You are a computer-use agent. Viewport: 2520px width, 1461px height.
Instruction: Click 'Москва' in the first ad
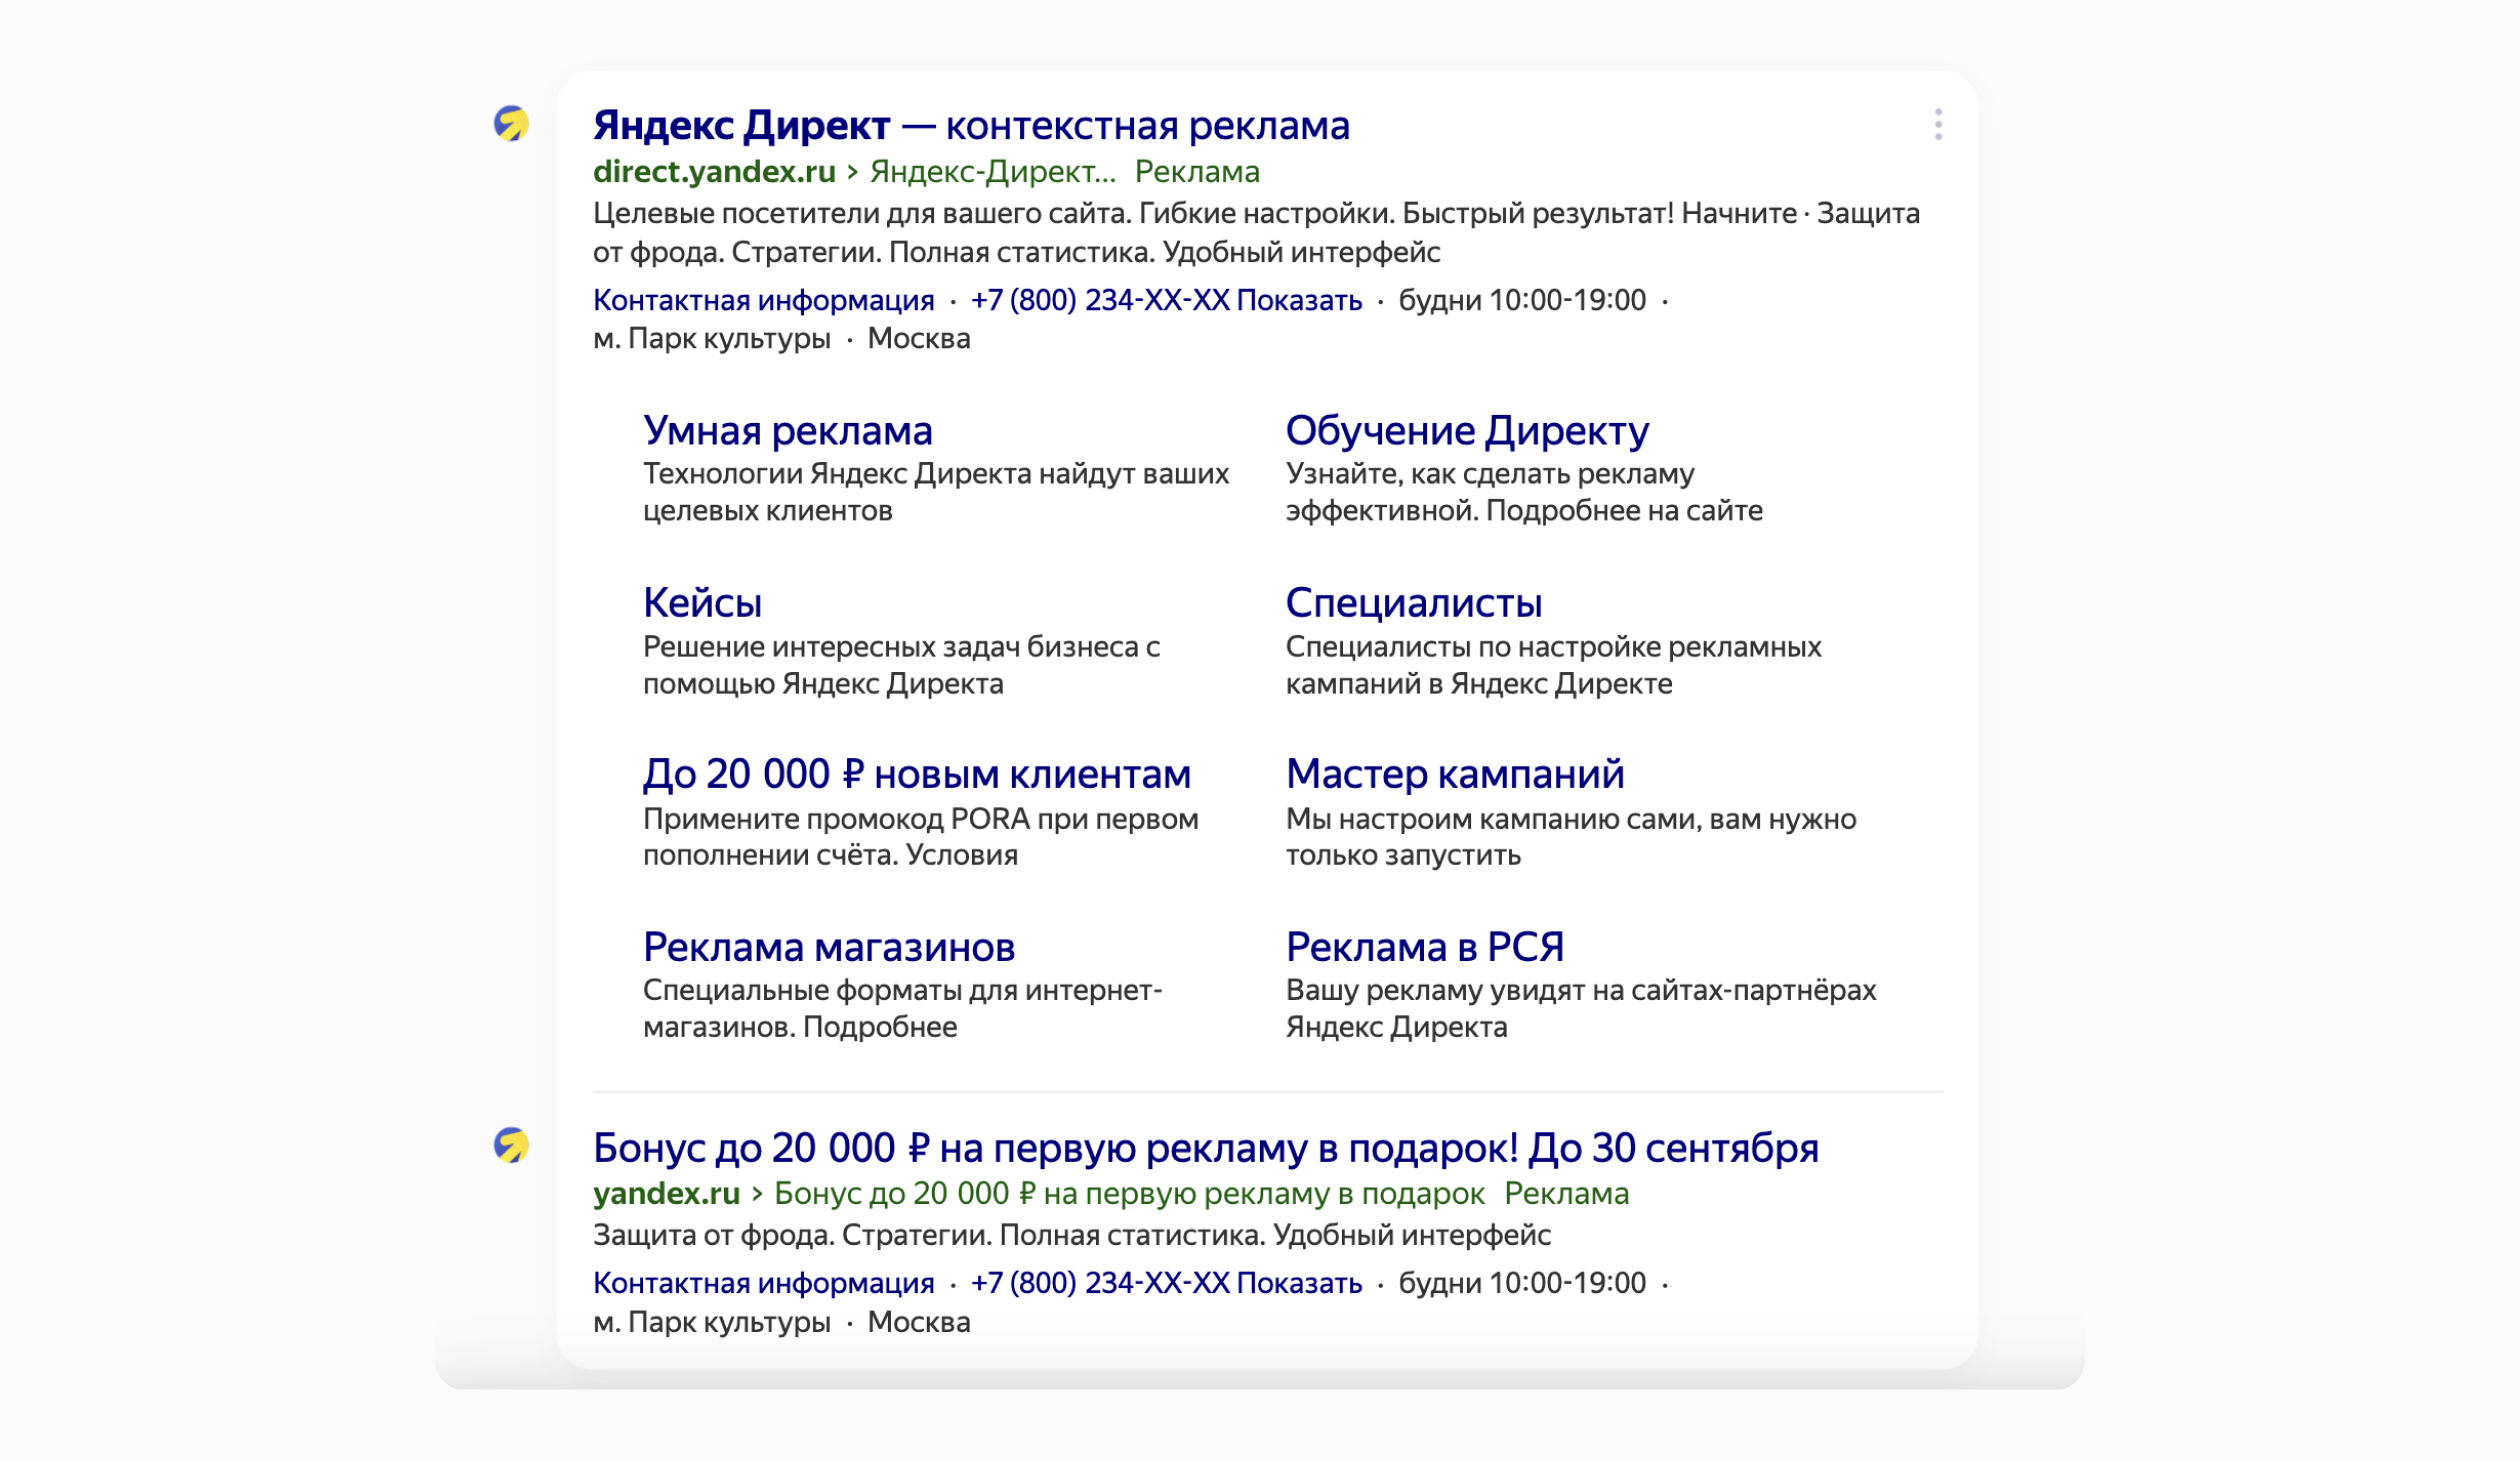click(x=919, y=339)
